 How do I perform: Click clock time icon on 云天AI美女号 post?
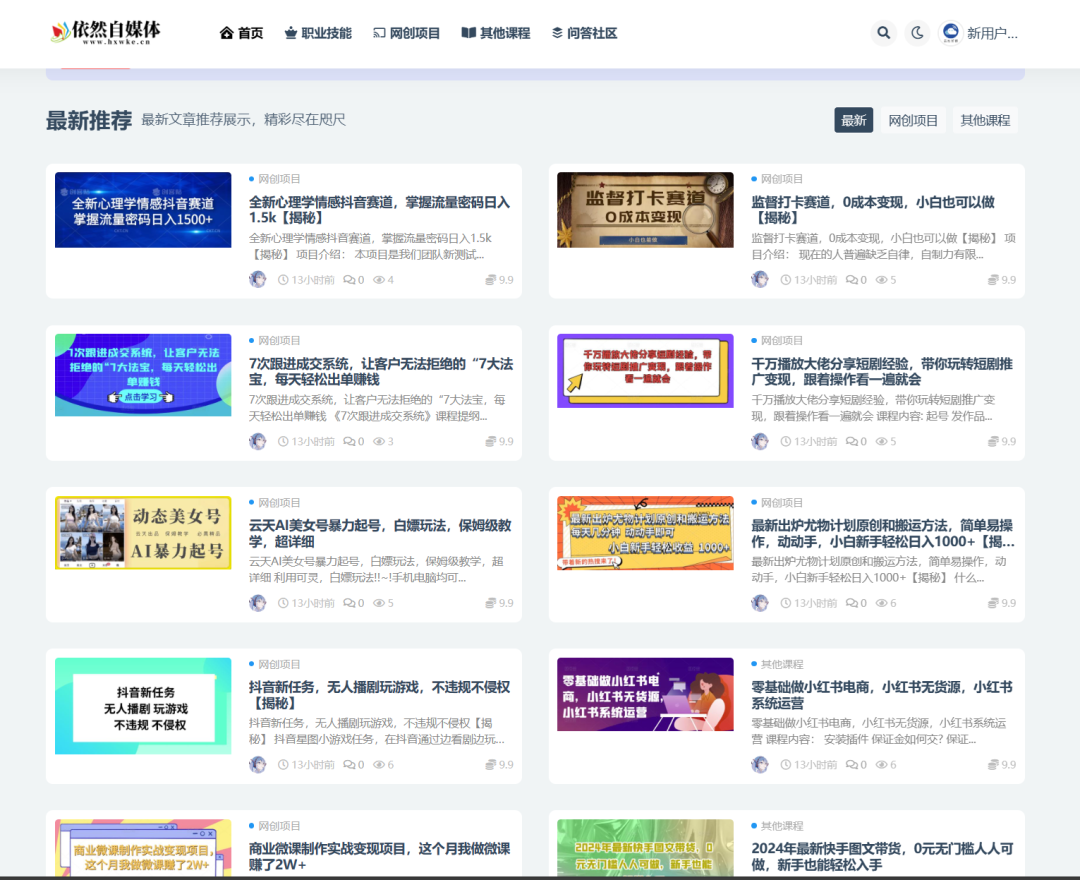tap(283, 603)
